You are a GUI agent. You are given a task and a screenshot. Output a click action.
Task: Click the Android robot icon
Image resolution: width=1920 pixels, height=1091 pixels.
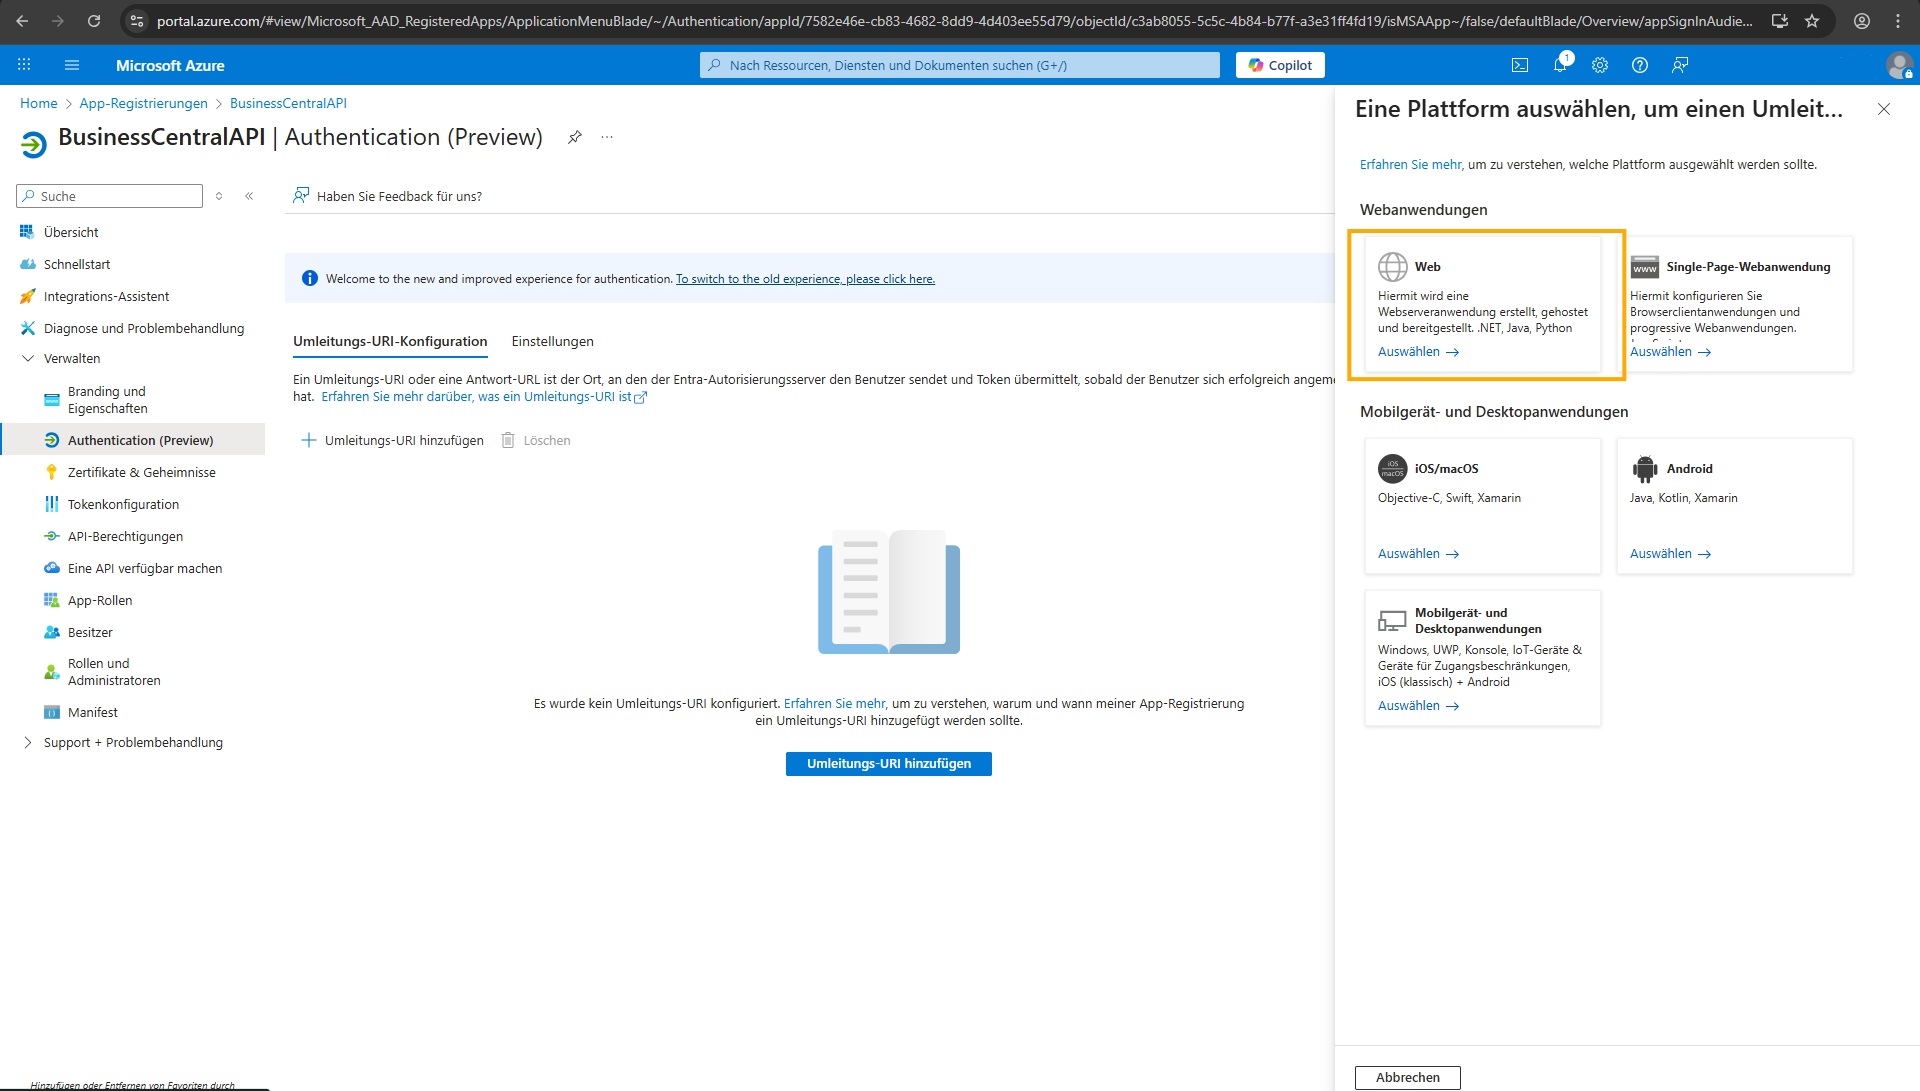[x=1644, y=469]
